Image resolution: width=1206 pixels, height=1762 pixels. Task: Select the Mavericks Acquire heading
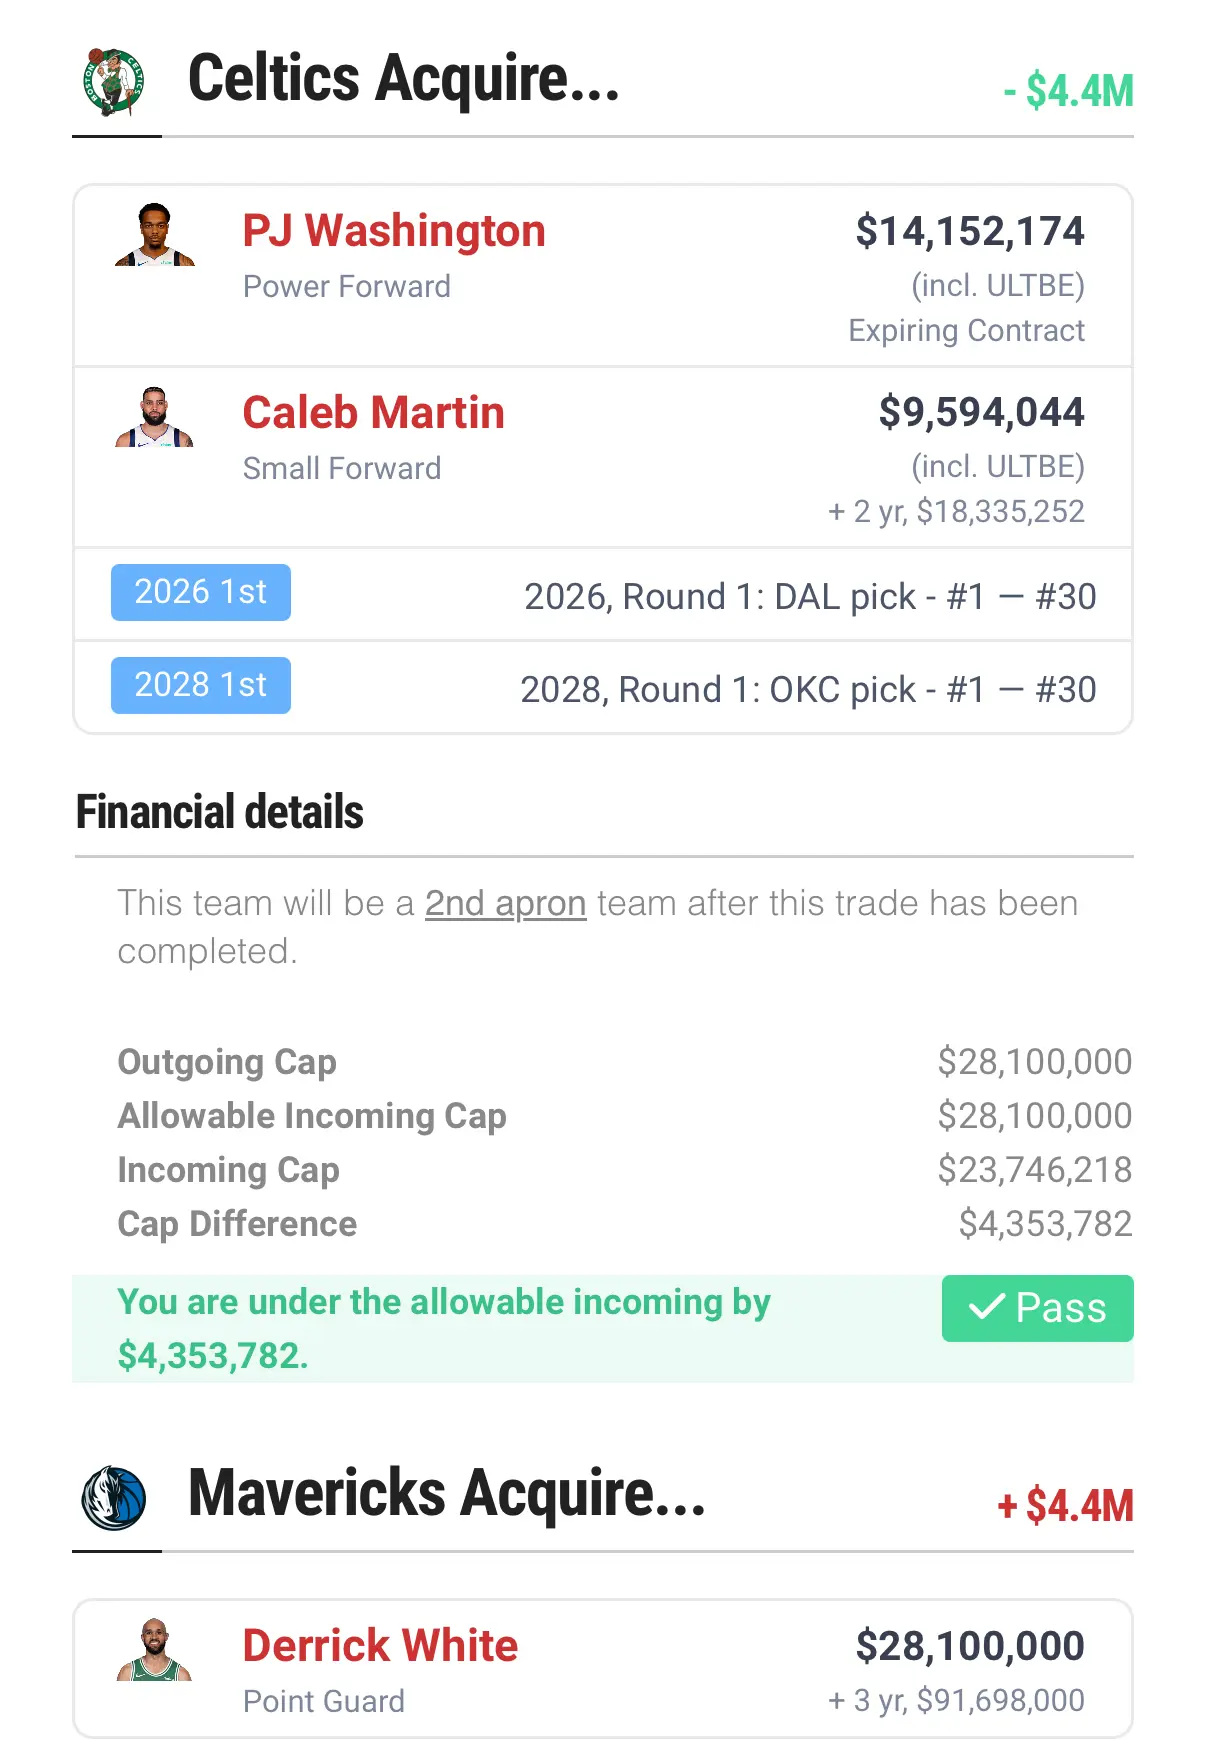click(x=447, y=1495)
